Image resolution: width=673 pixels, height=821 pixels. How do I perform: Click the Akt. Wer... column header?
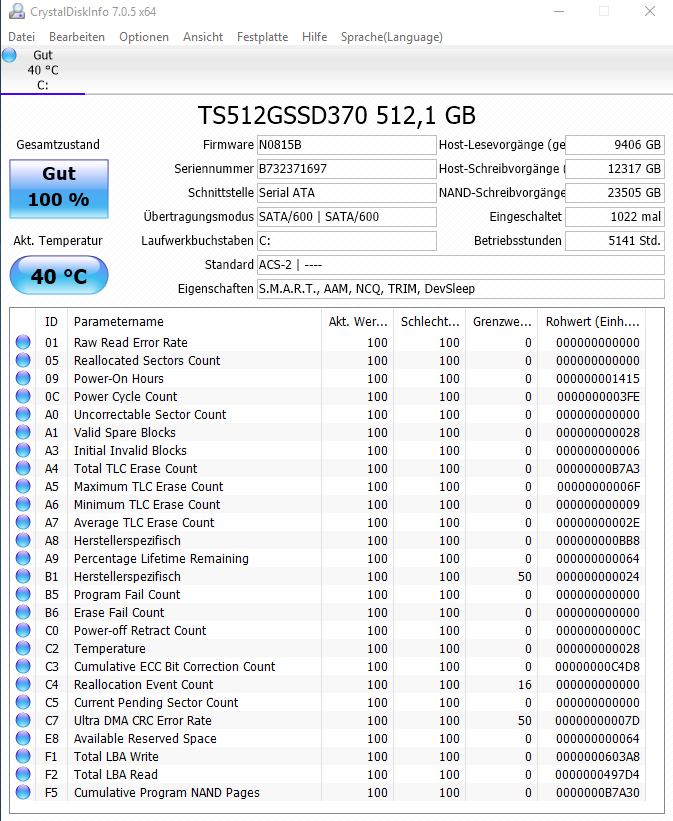(x=358, y=321)
